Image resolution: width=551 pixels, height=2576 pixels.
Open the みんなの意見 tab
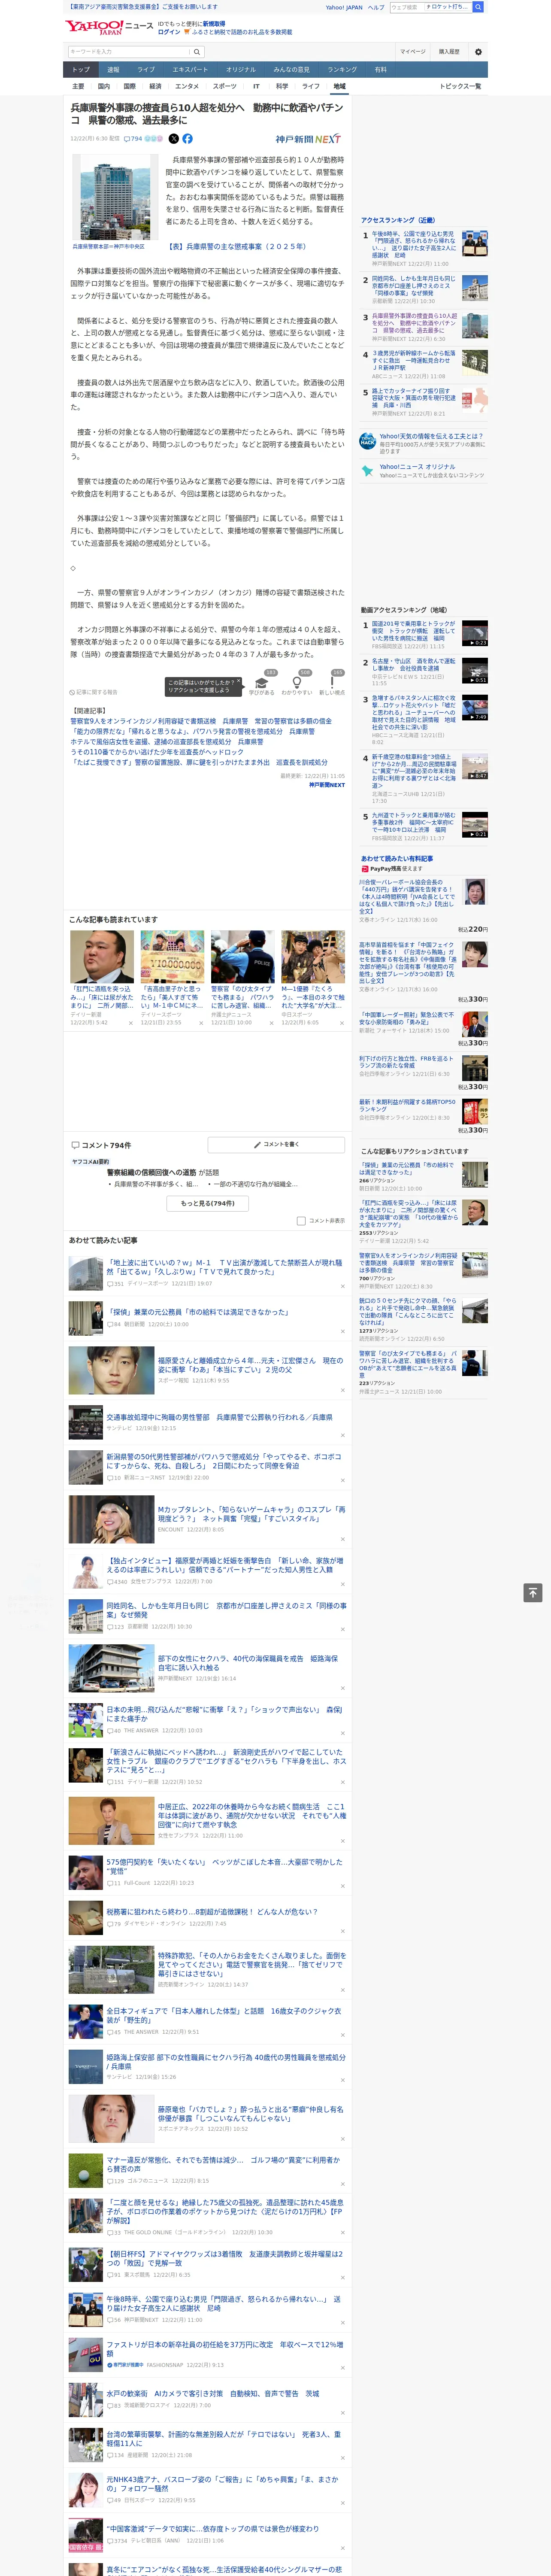pos(291,70)
